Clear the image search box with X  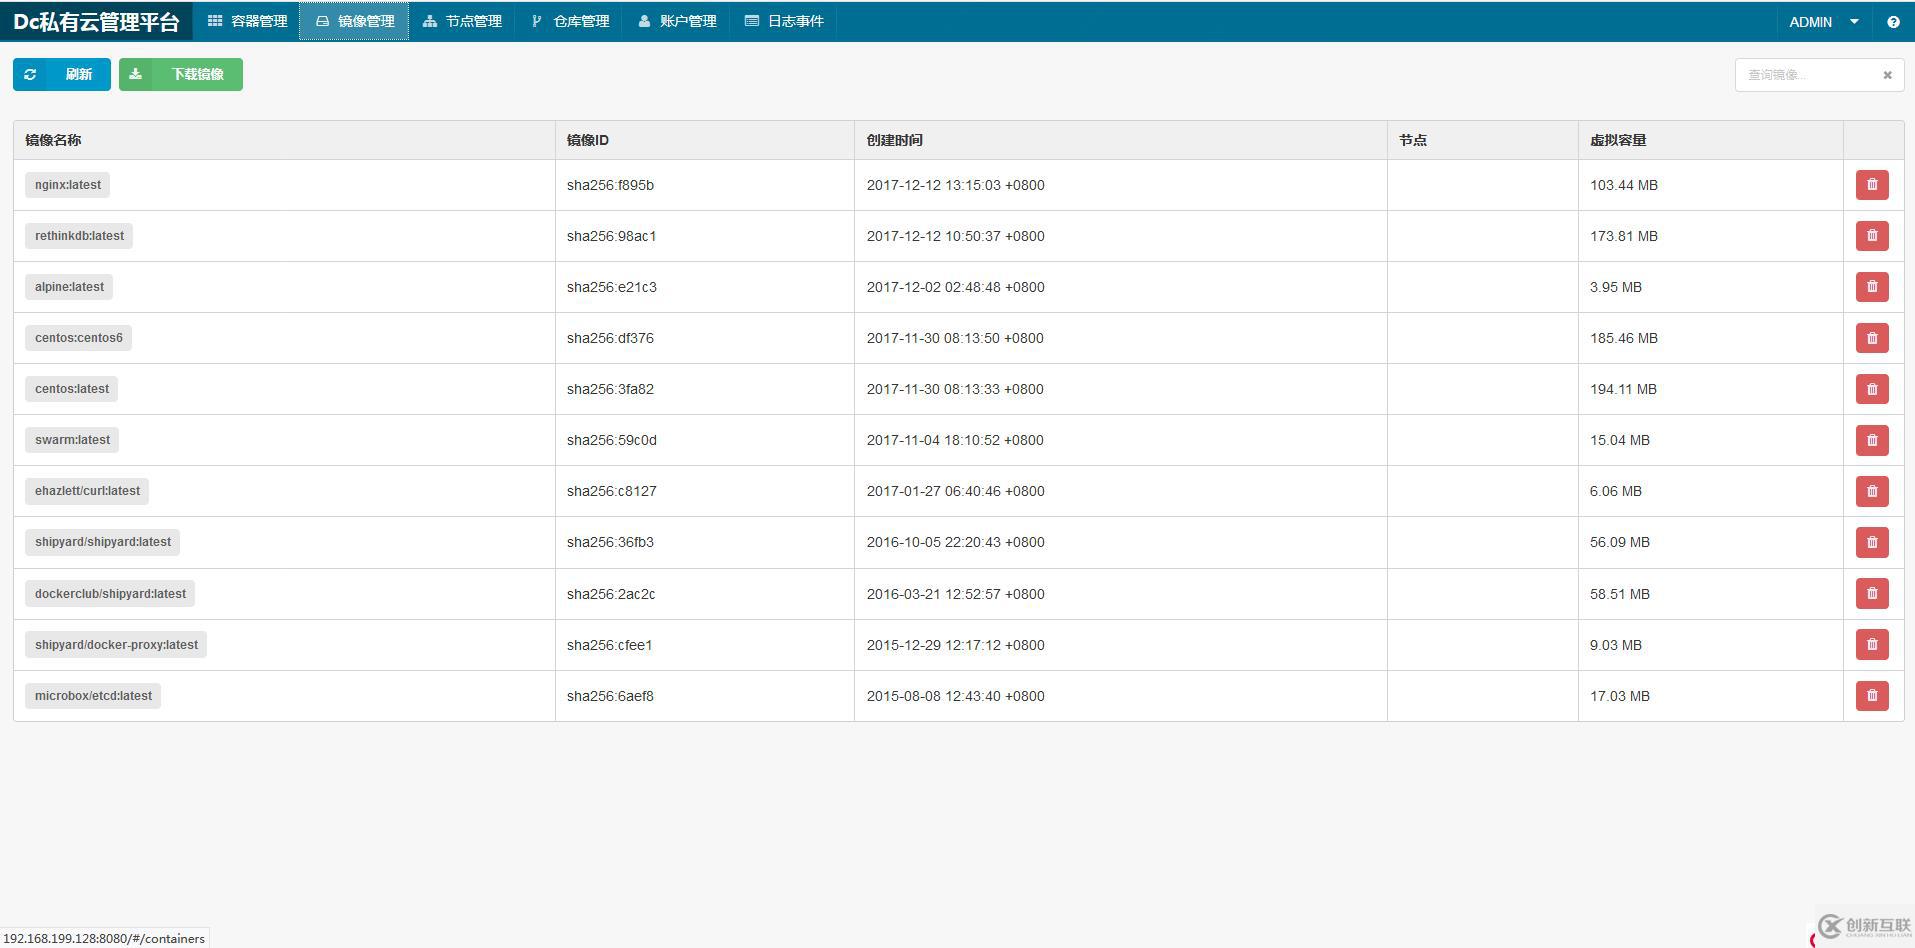pos(1887,75)
